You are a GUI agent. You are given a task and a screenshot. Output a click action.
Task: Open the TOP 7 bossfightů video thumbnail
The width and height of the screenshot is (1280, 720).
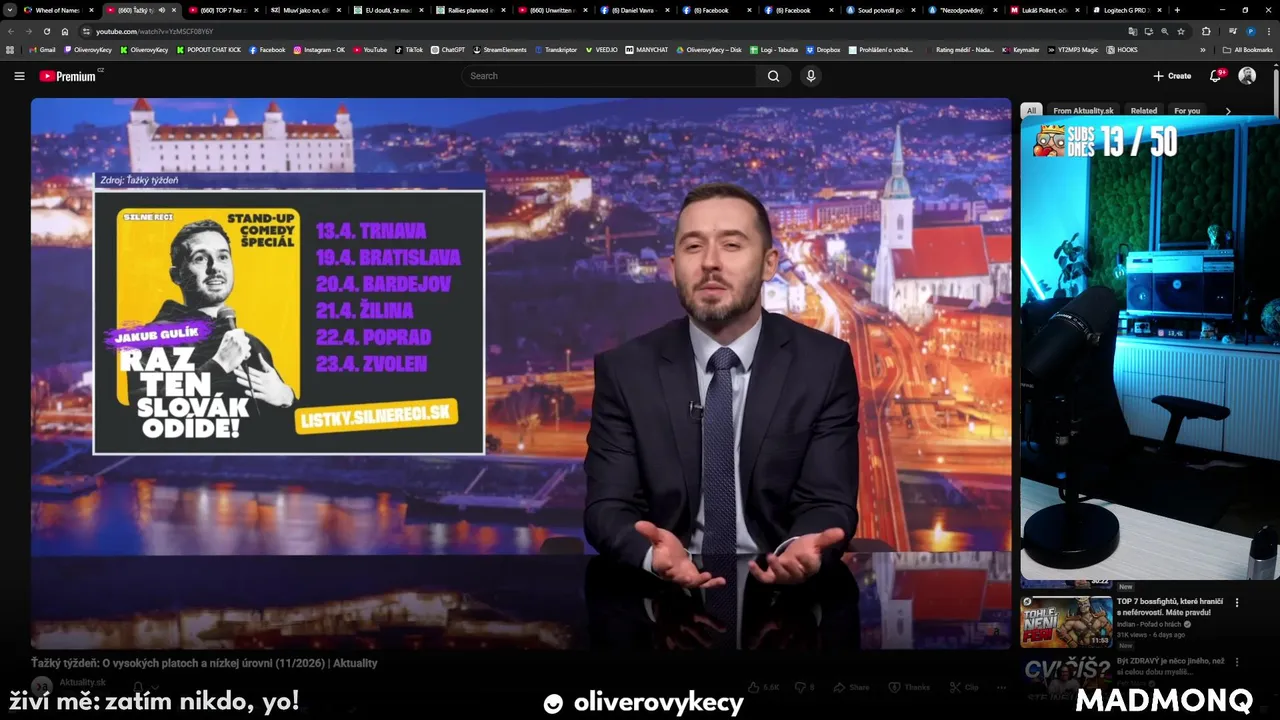point(1066,622)
